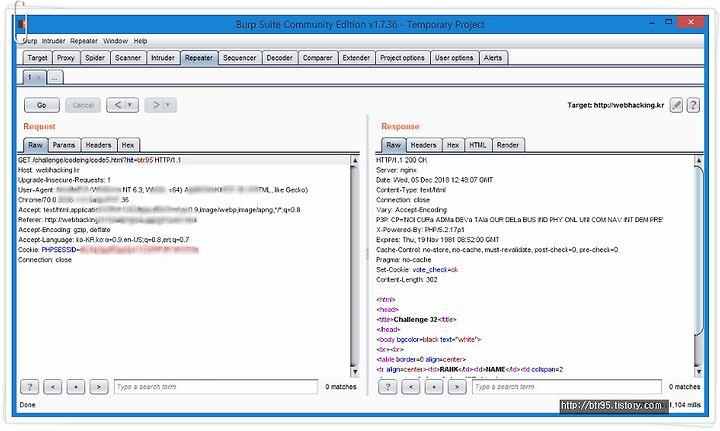Go to next match in response search
Viewport: 720px width, 431px height.
point(456,387)
